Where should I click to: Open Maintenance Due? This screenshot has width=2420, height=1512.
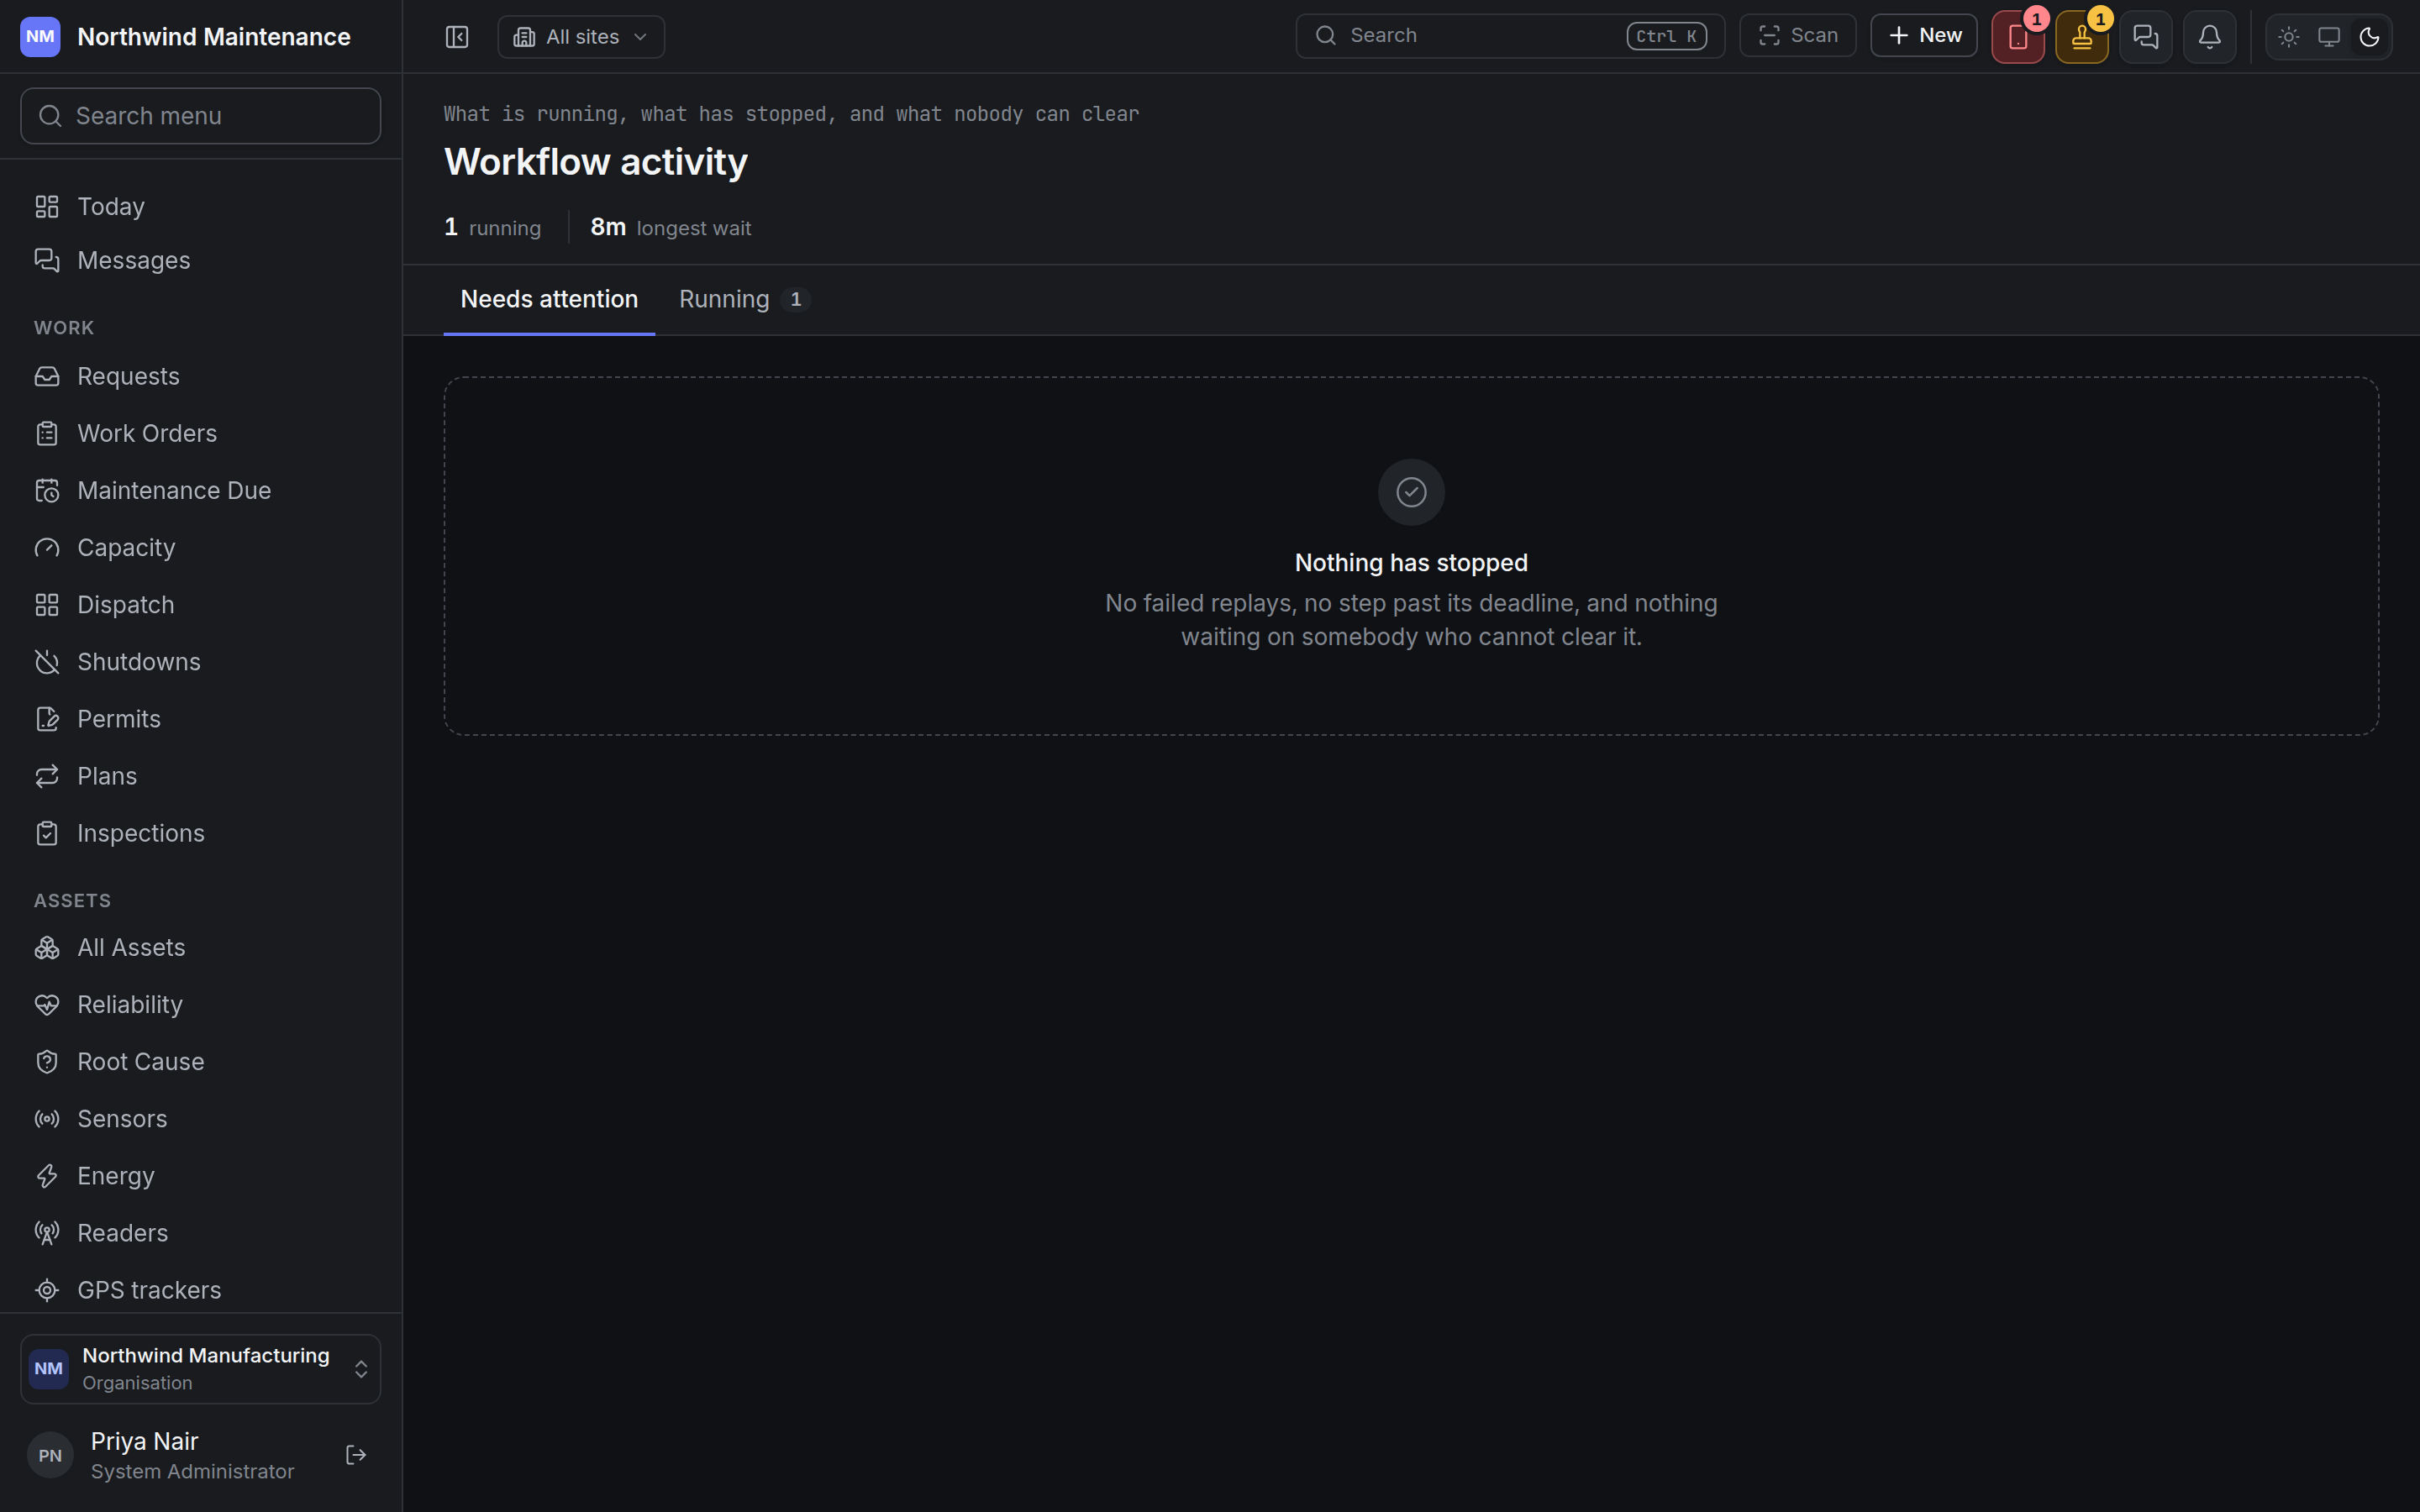(201, 490)
